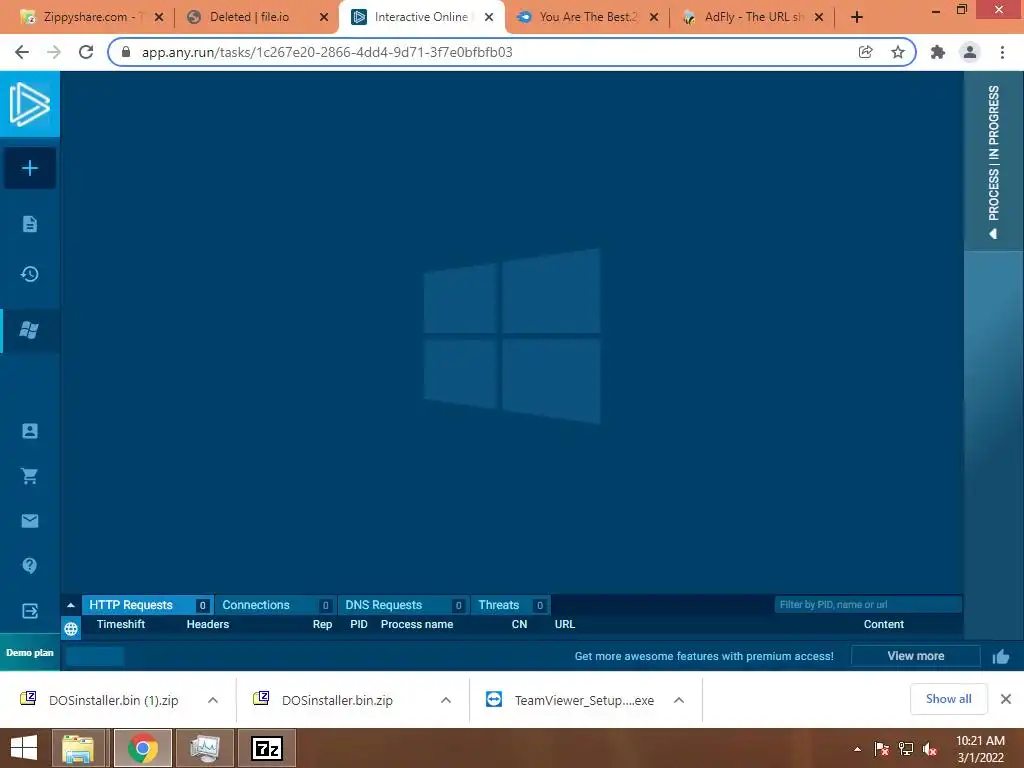The image size is (1024, 768).
Task: Click the Process name column header
Action: tap(417, 624)
